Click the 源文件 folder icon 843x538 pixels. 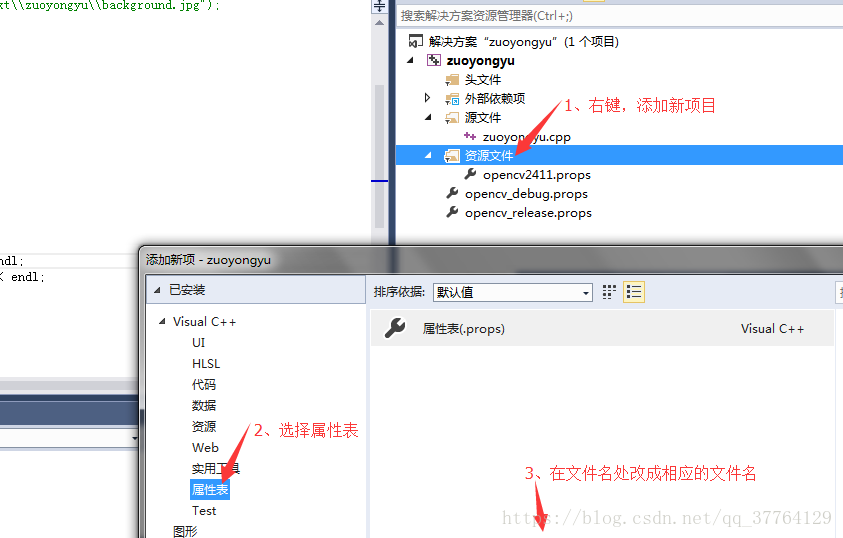(452, 118)
